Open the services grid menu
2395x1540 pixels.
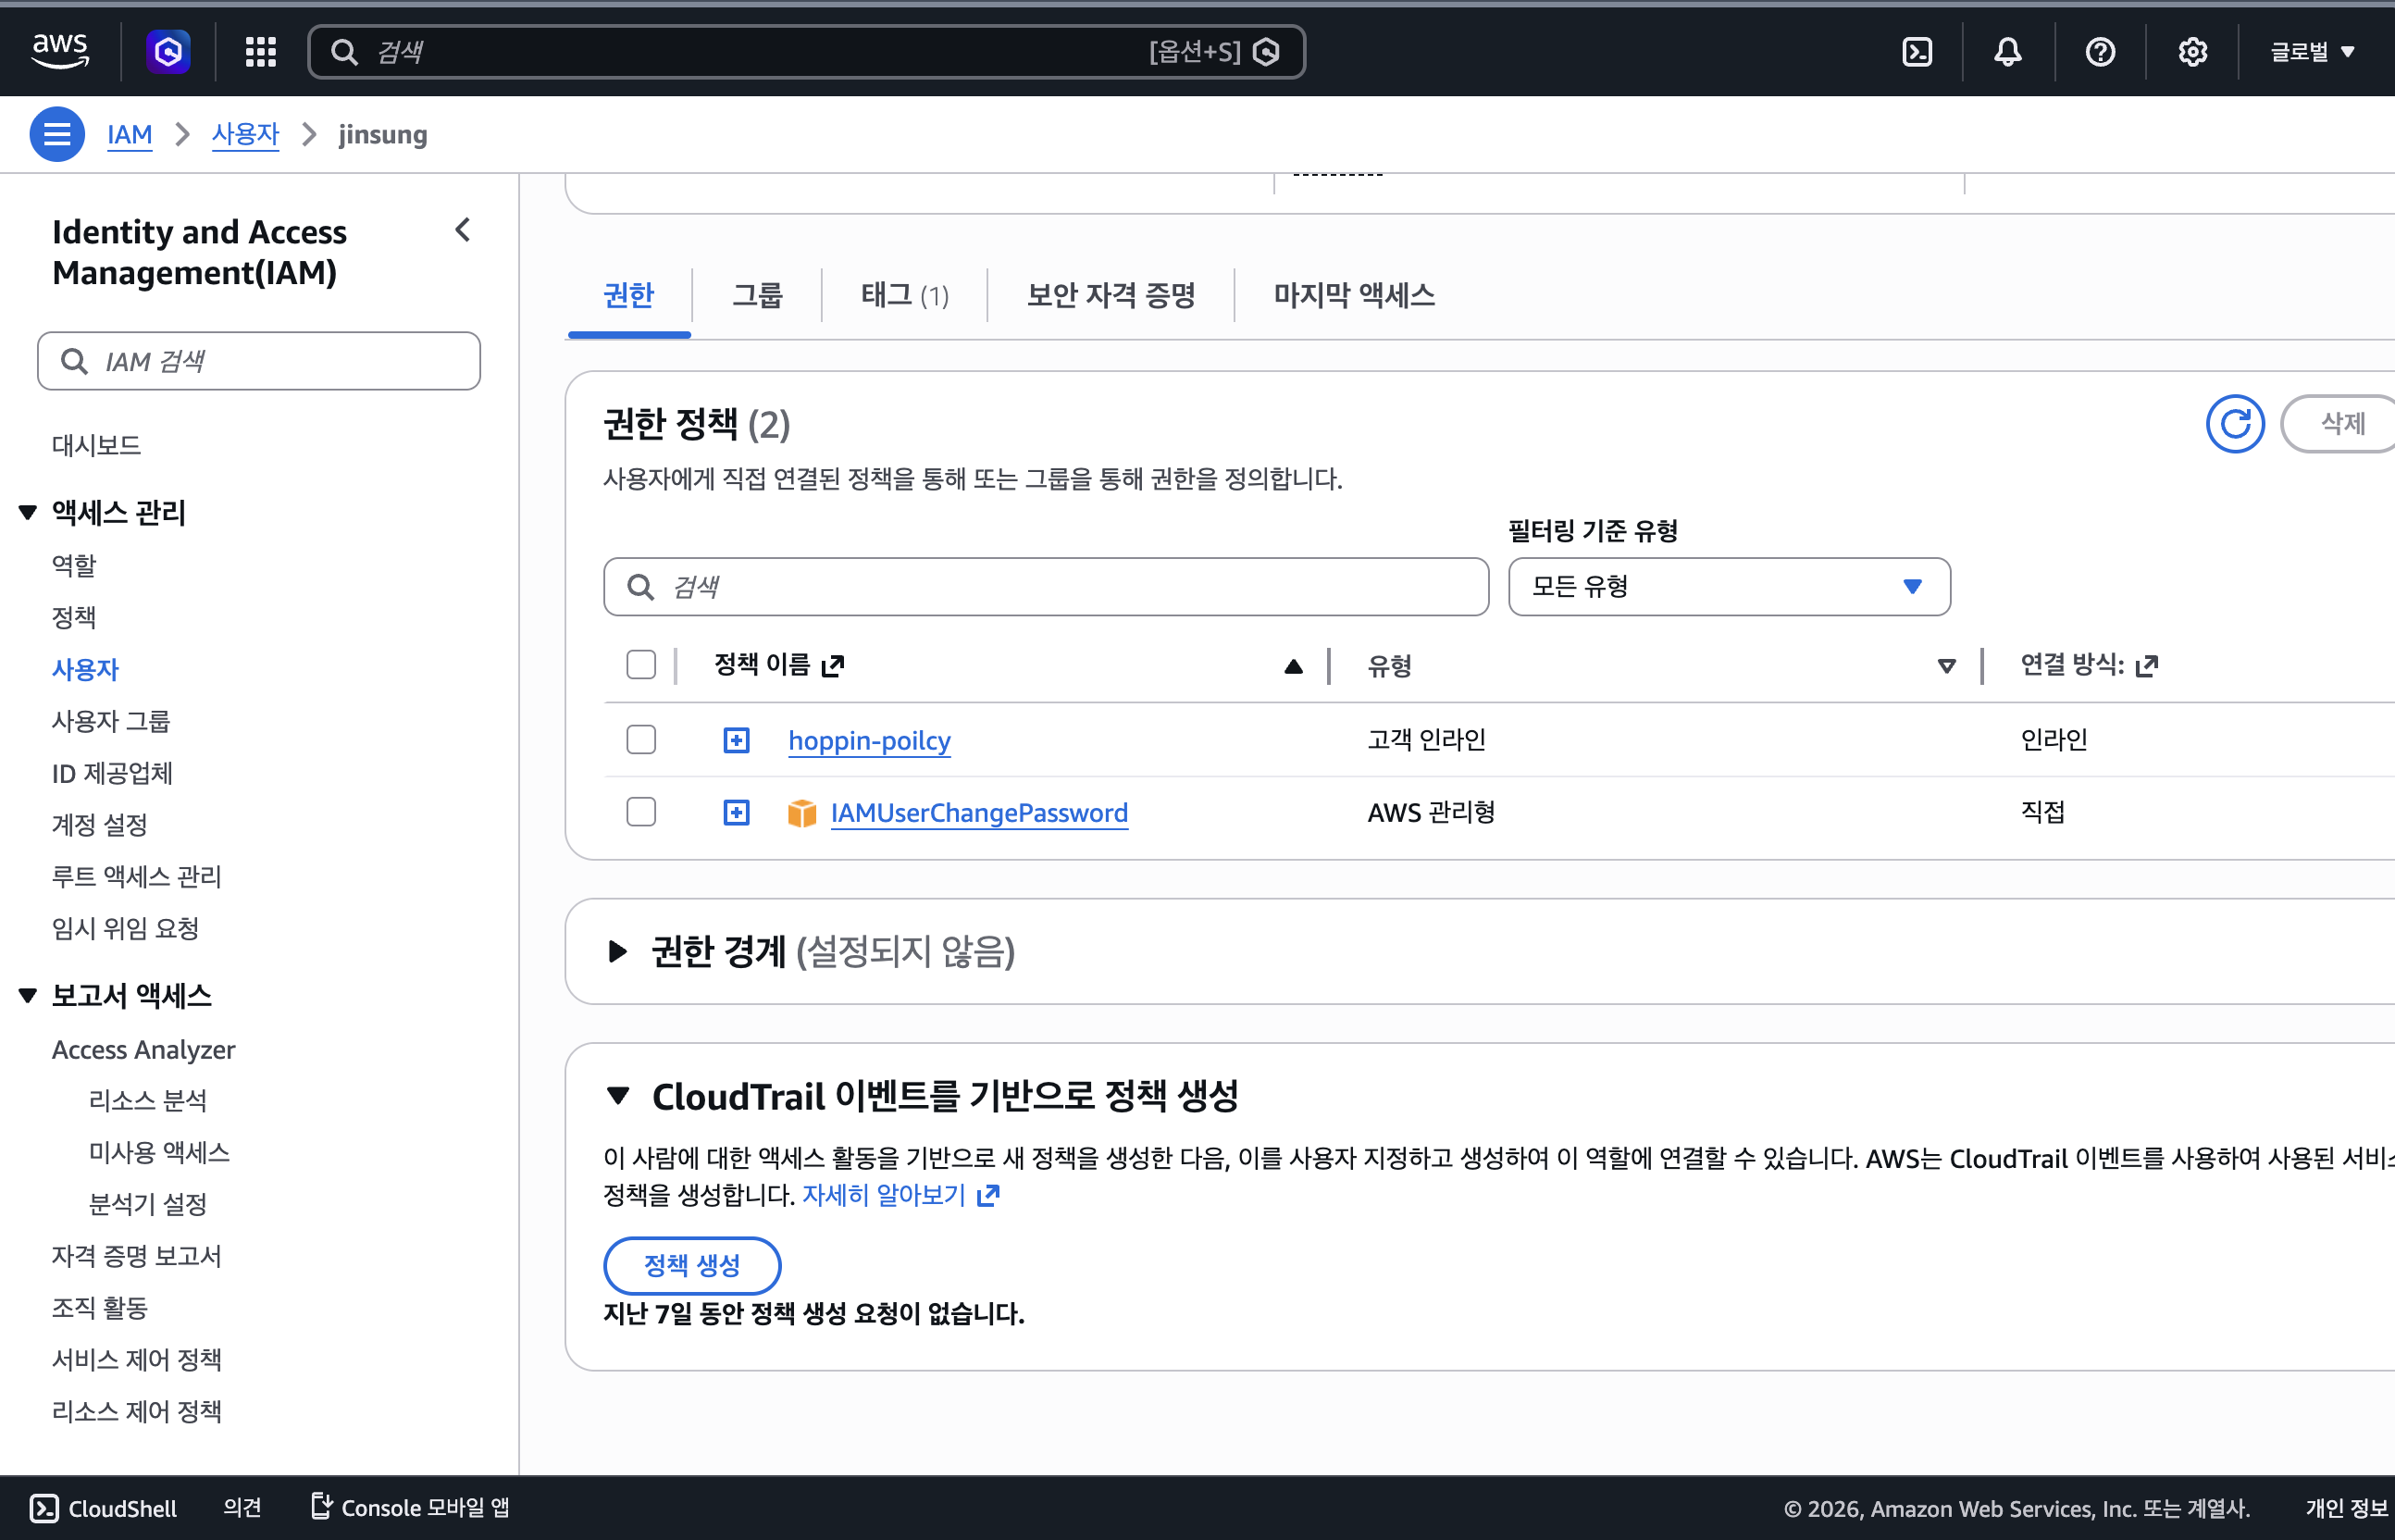pos(261,52)
